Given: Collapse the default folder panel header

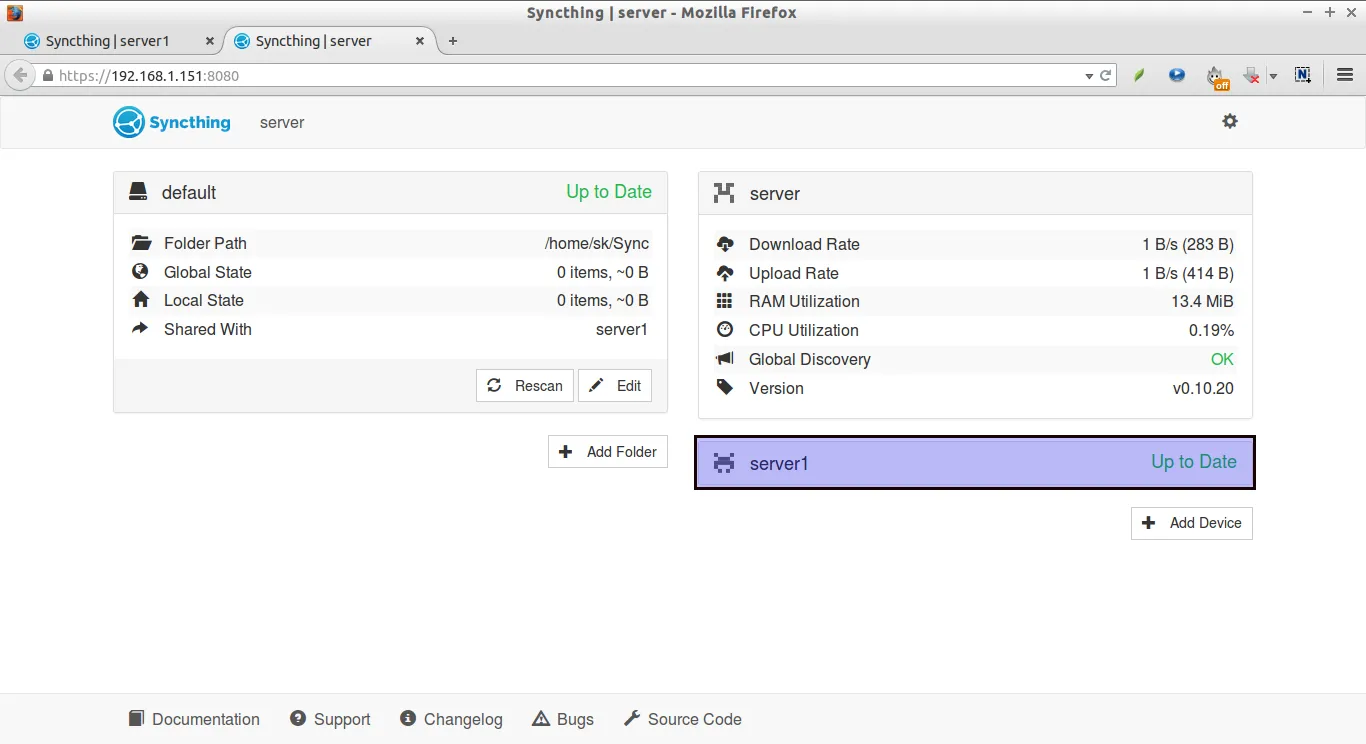Looking at the screenshot, I should (390, 192).
